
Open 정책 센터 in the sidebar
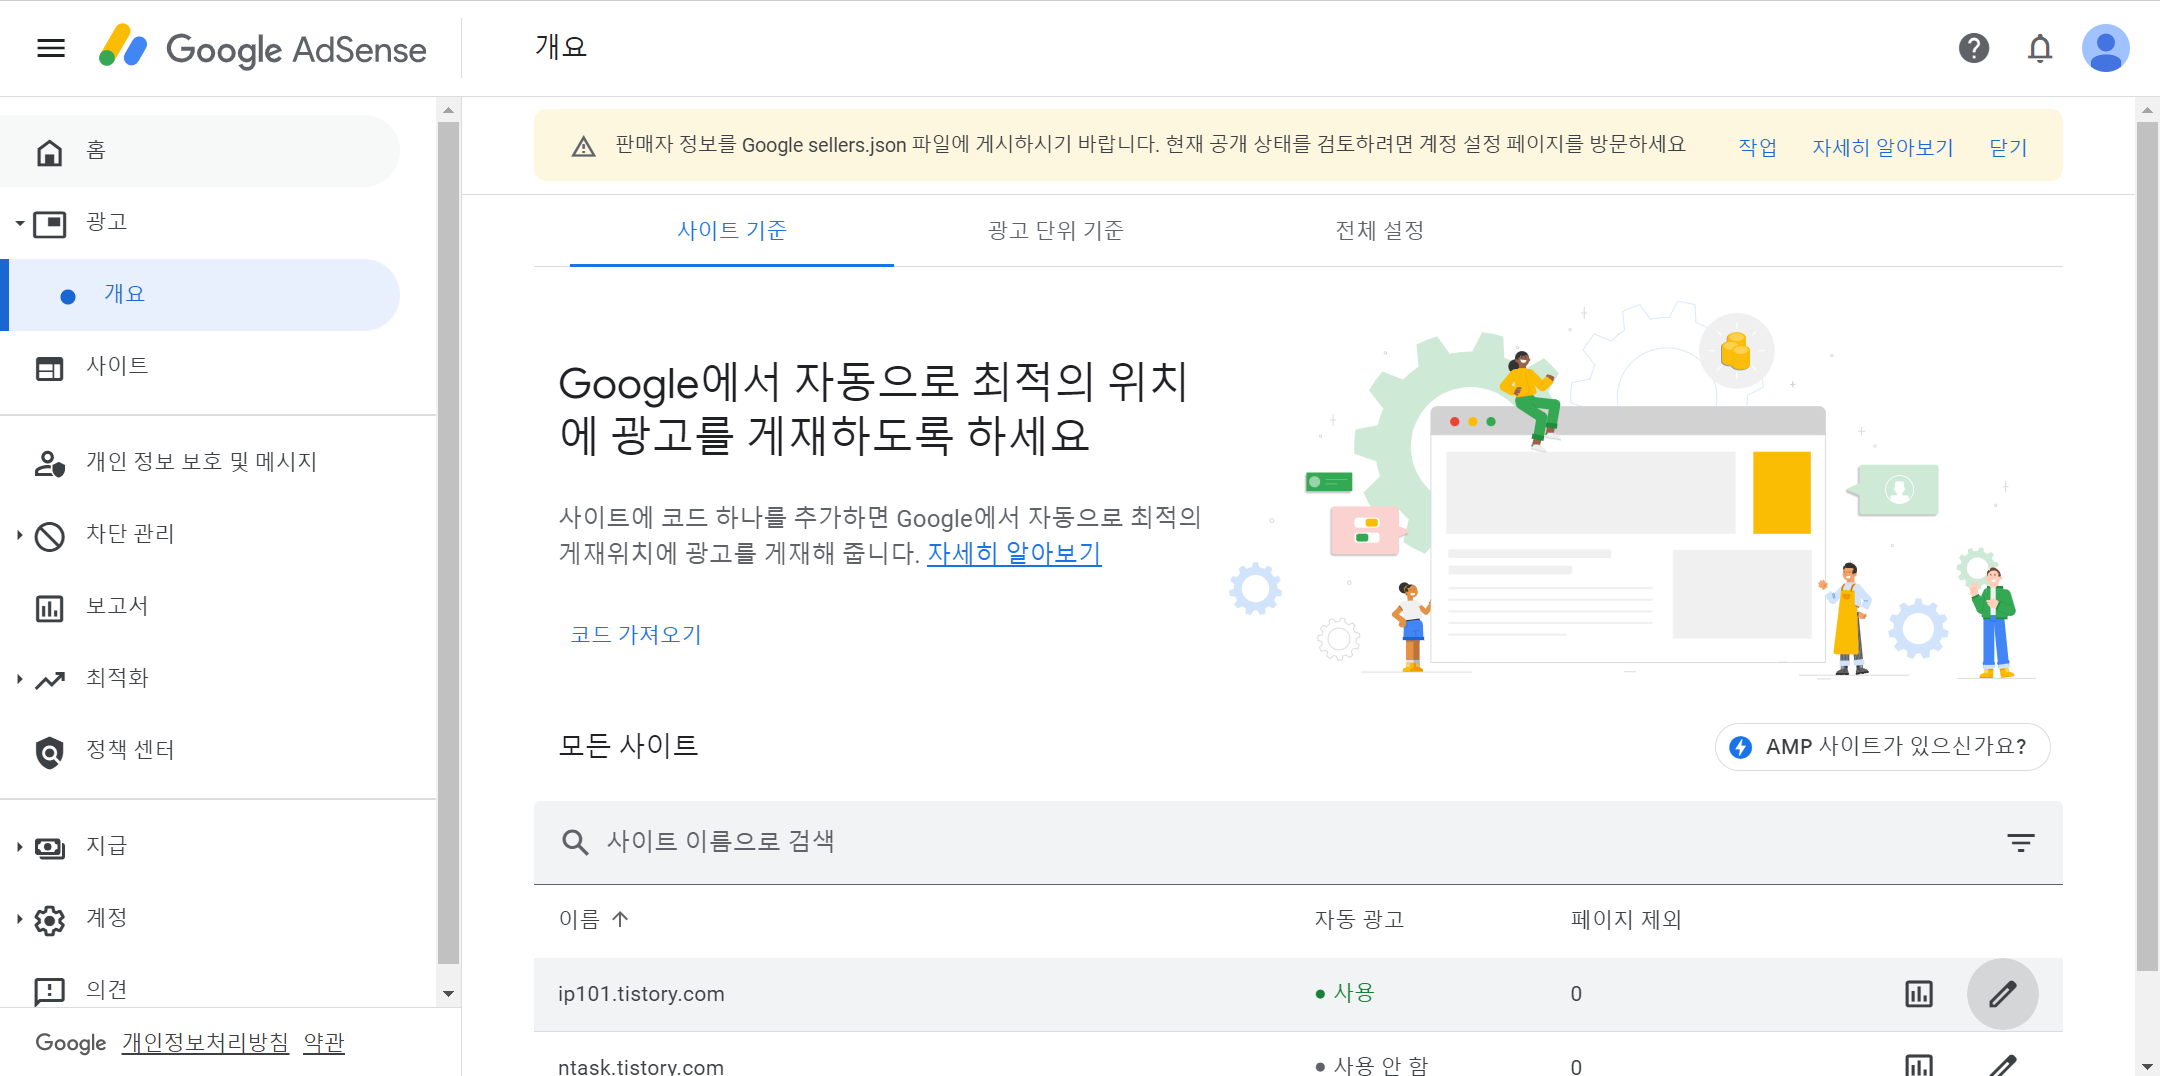(x=200, y=751)
